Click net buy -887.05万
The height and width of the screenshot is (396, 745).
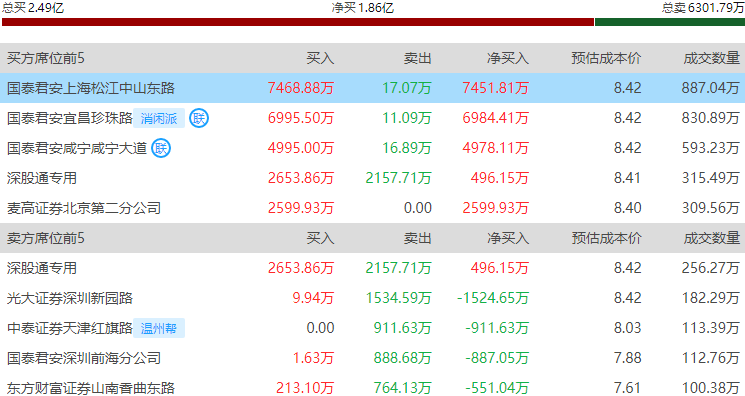(497, 358)
